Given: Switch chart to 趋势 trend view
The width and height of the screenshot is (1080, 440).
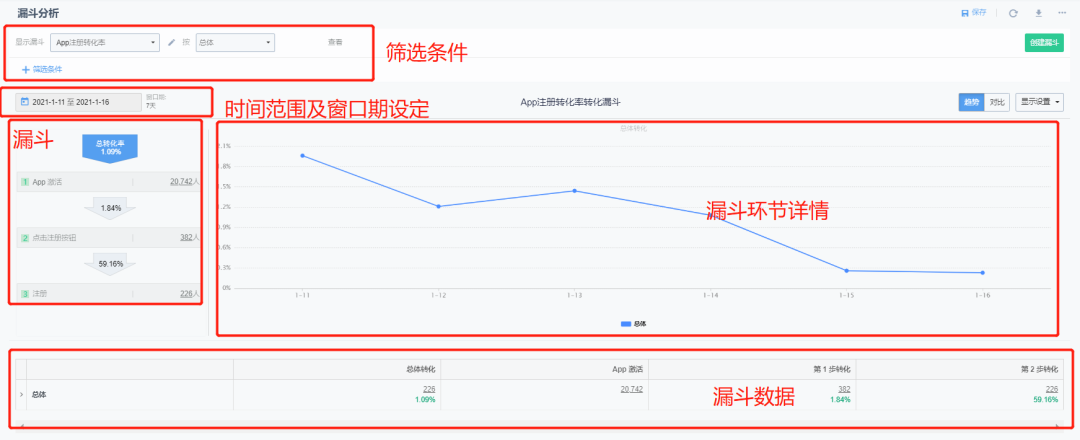Looking at the screenshot, I should [970, 102].
